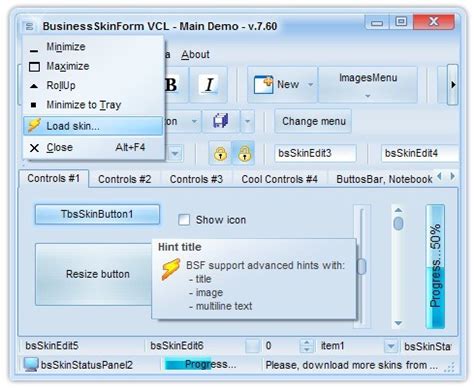Image resolution: width=474 pixels, height=389 pixels.
Task: Select Load skin... menu entry
Action: click(x=93, y=126)
